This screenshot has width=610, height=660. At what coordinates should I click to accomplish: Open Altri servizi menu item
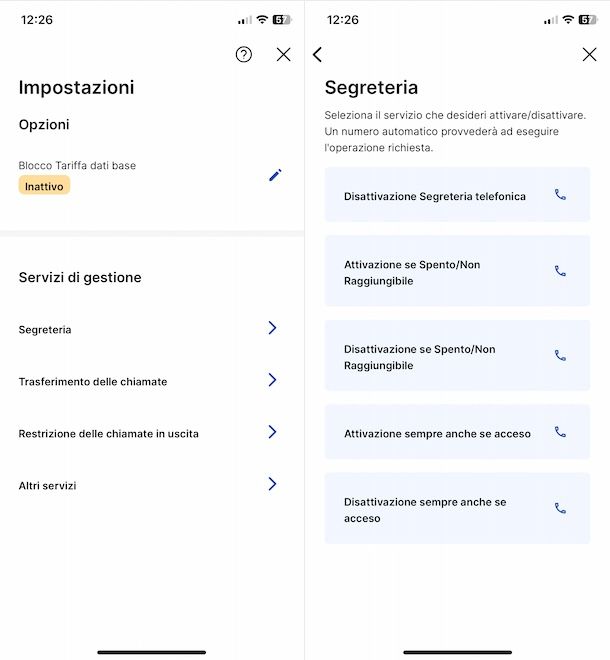[x=47, y=486]
